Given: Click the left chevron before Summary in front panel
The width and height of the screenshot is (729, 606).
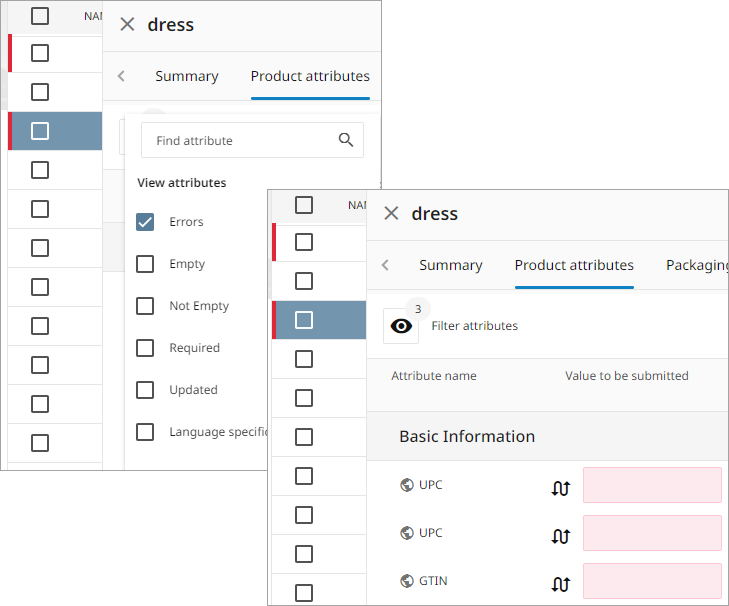Looking at the screenshot, I should click(x=385, y=265).
